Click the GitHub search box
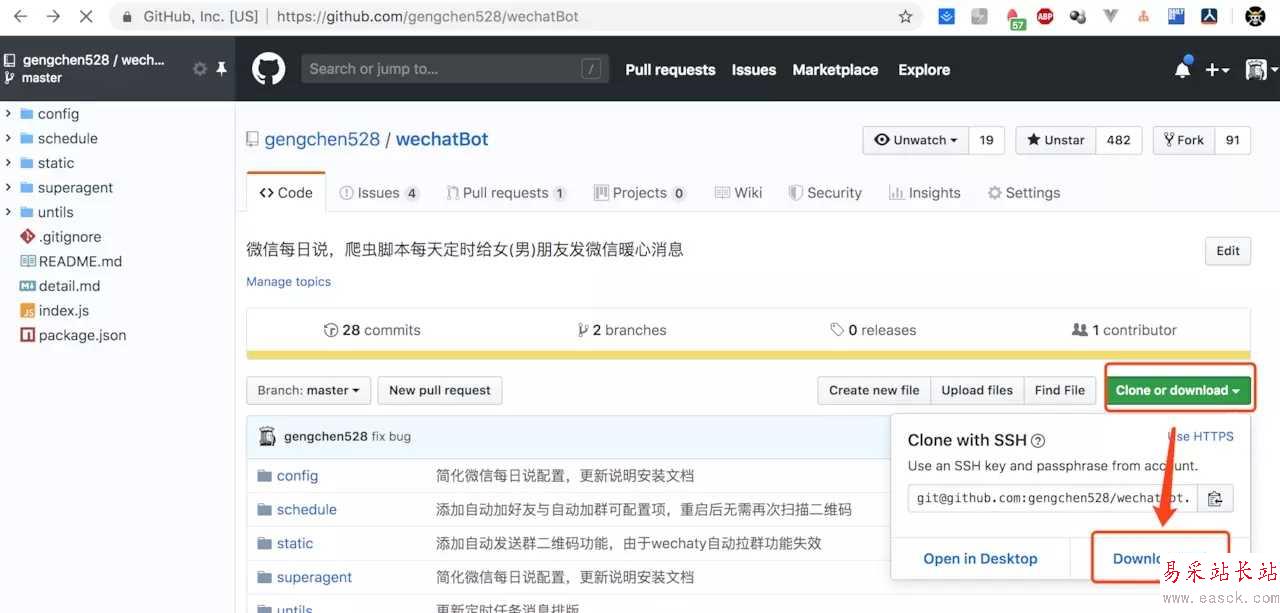The height and width of the screenshot is (613, 1280). point(455,69)
